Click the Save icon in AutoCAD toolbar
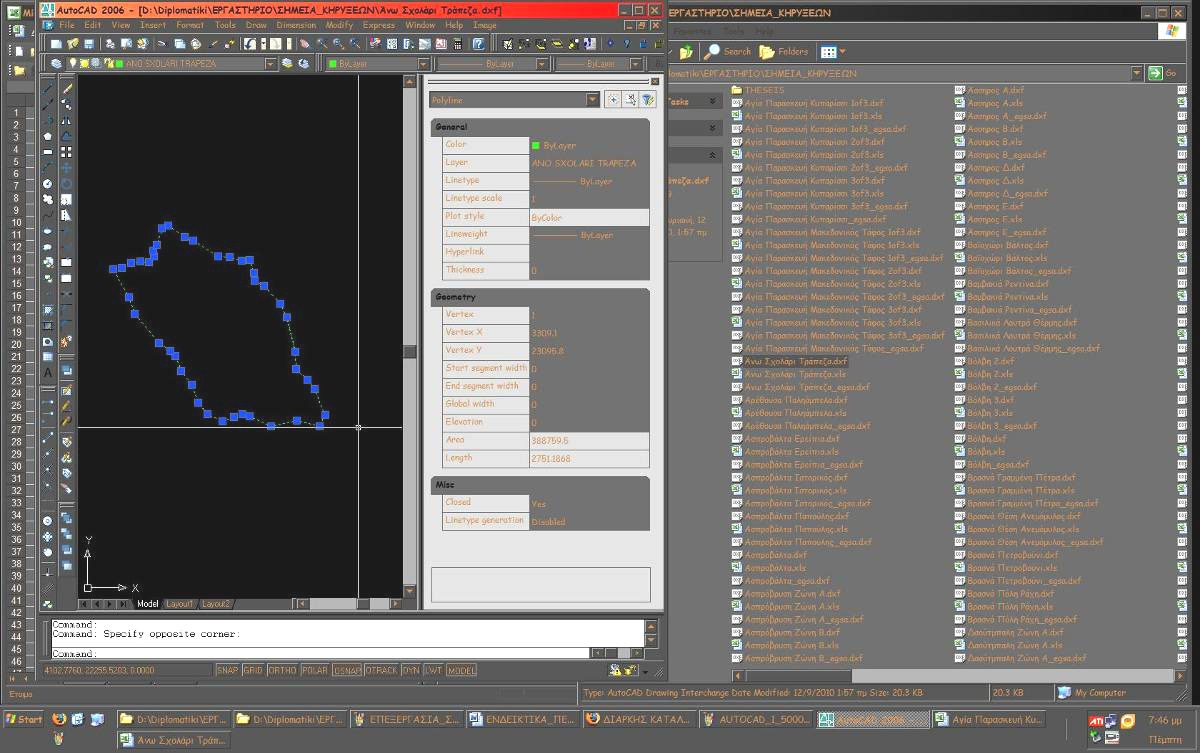The height and width of the screenshot is (753, 1200). pos(89,44)
